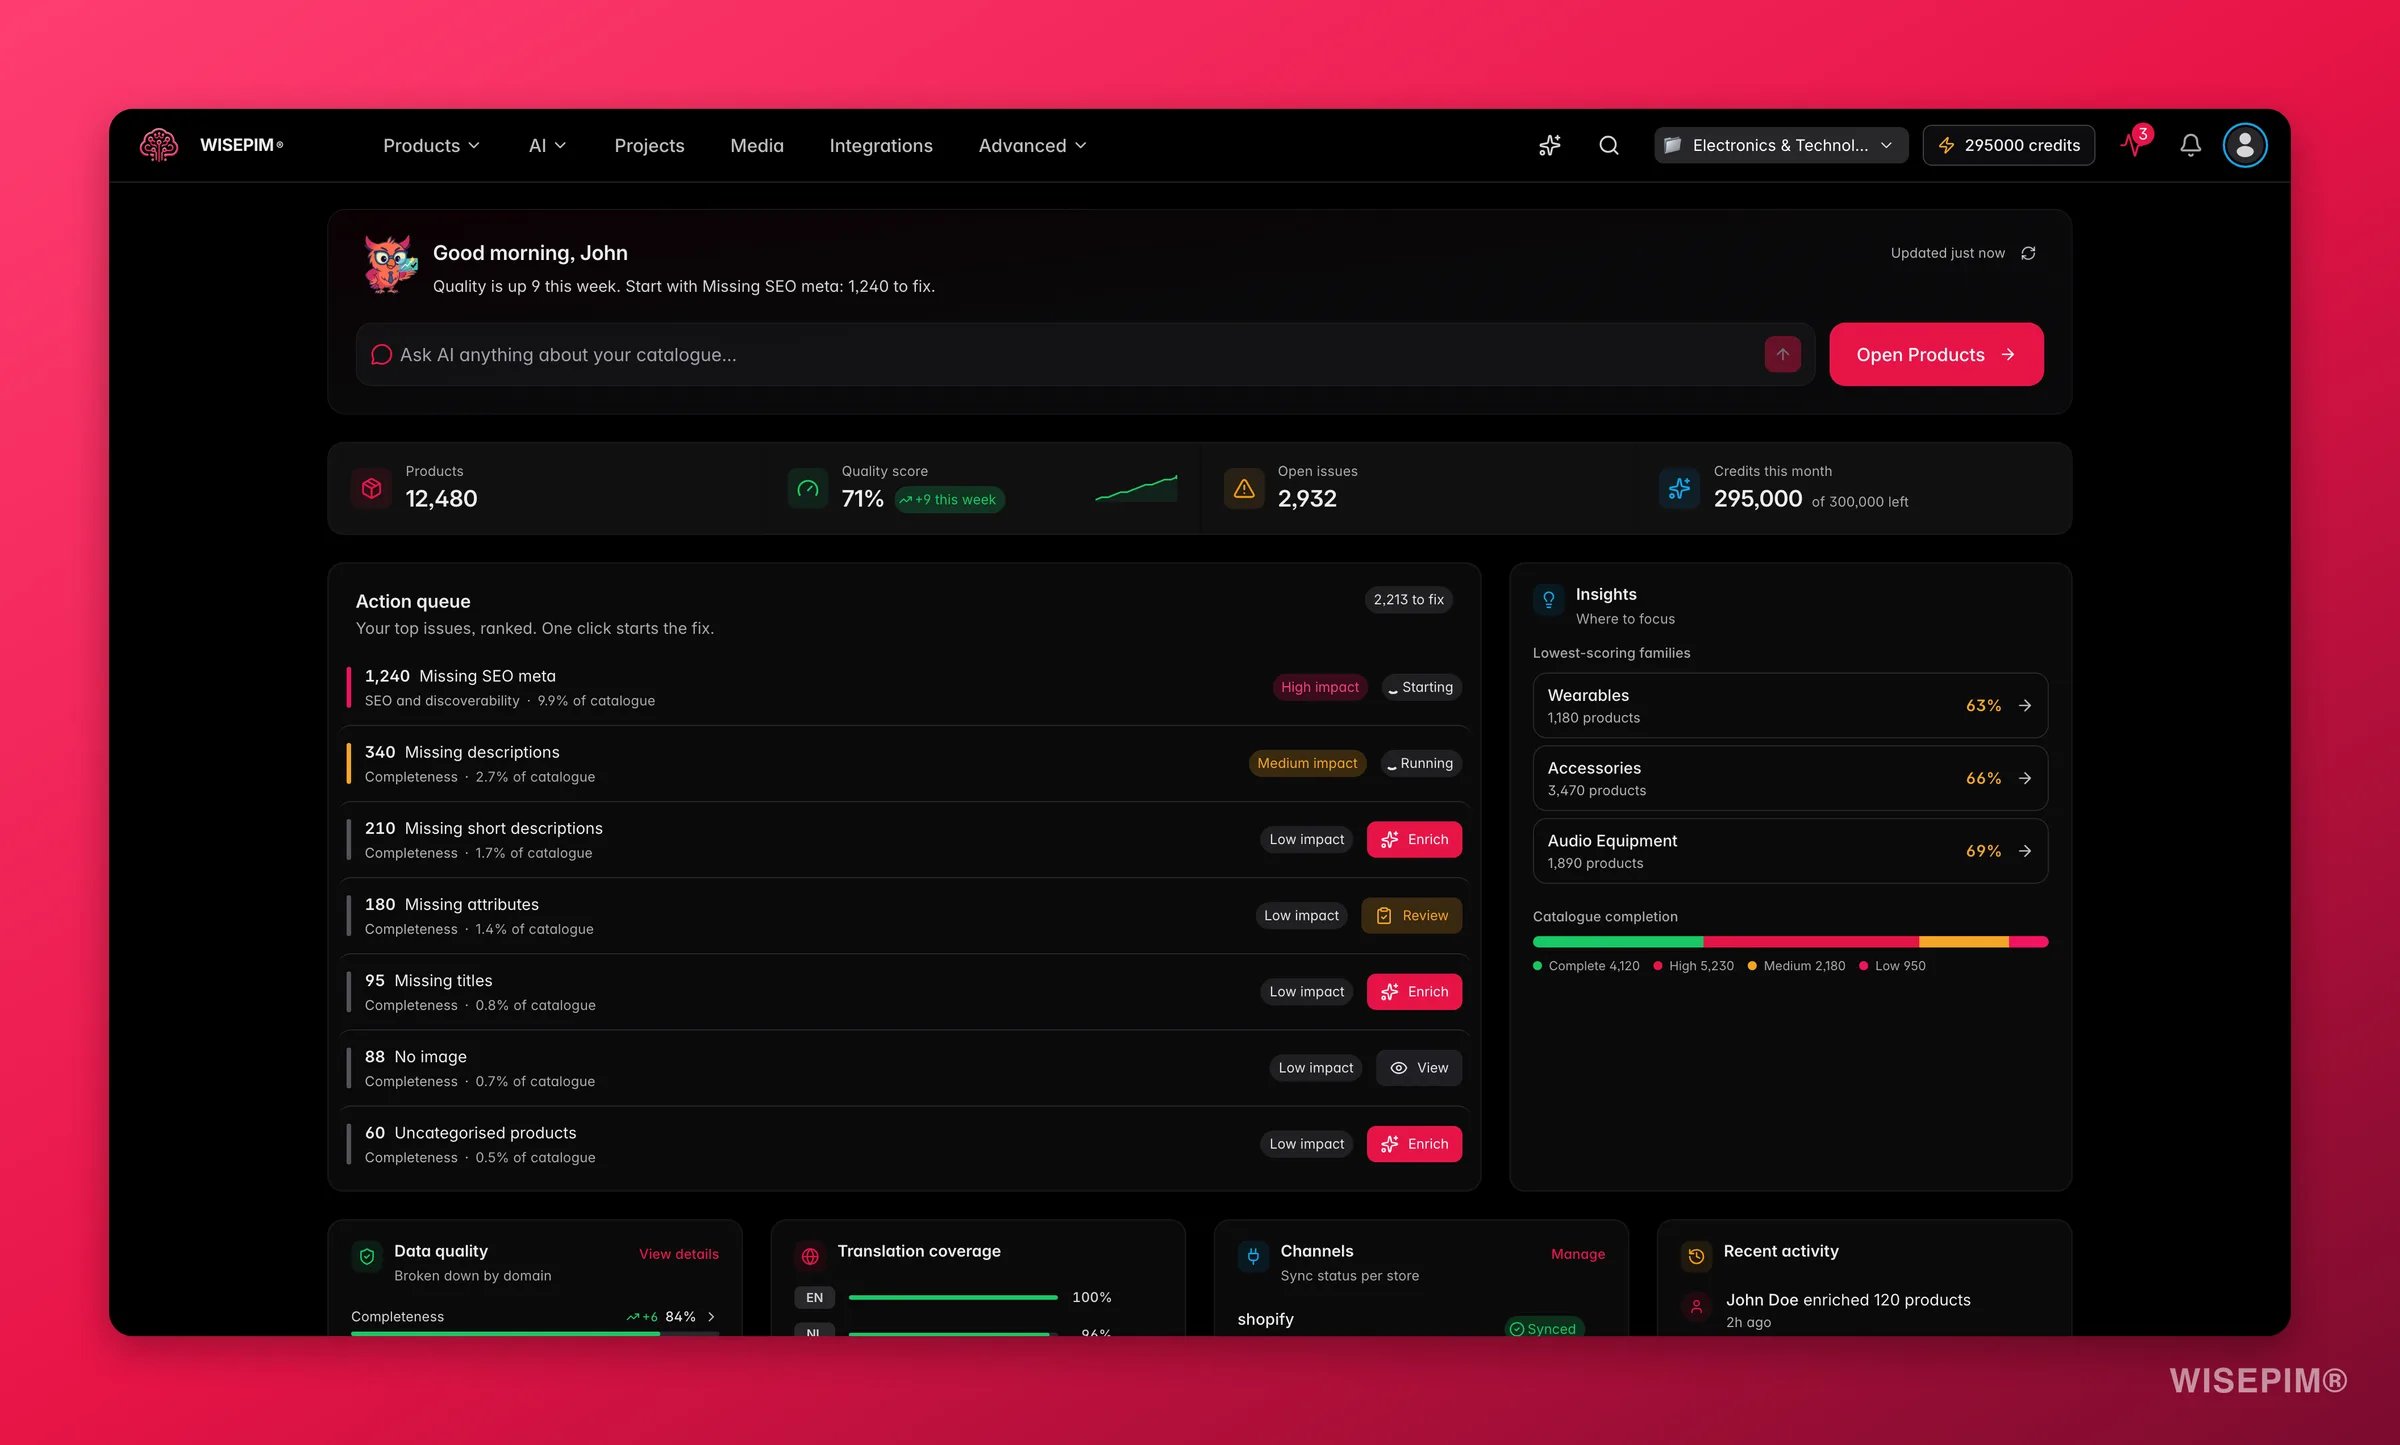Click the Insights lightbulb icon
Screen dimensions: 2400x1445
[1549, 600]
